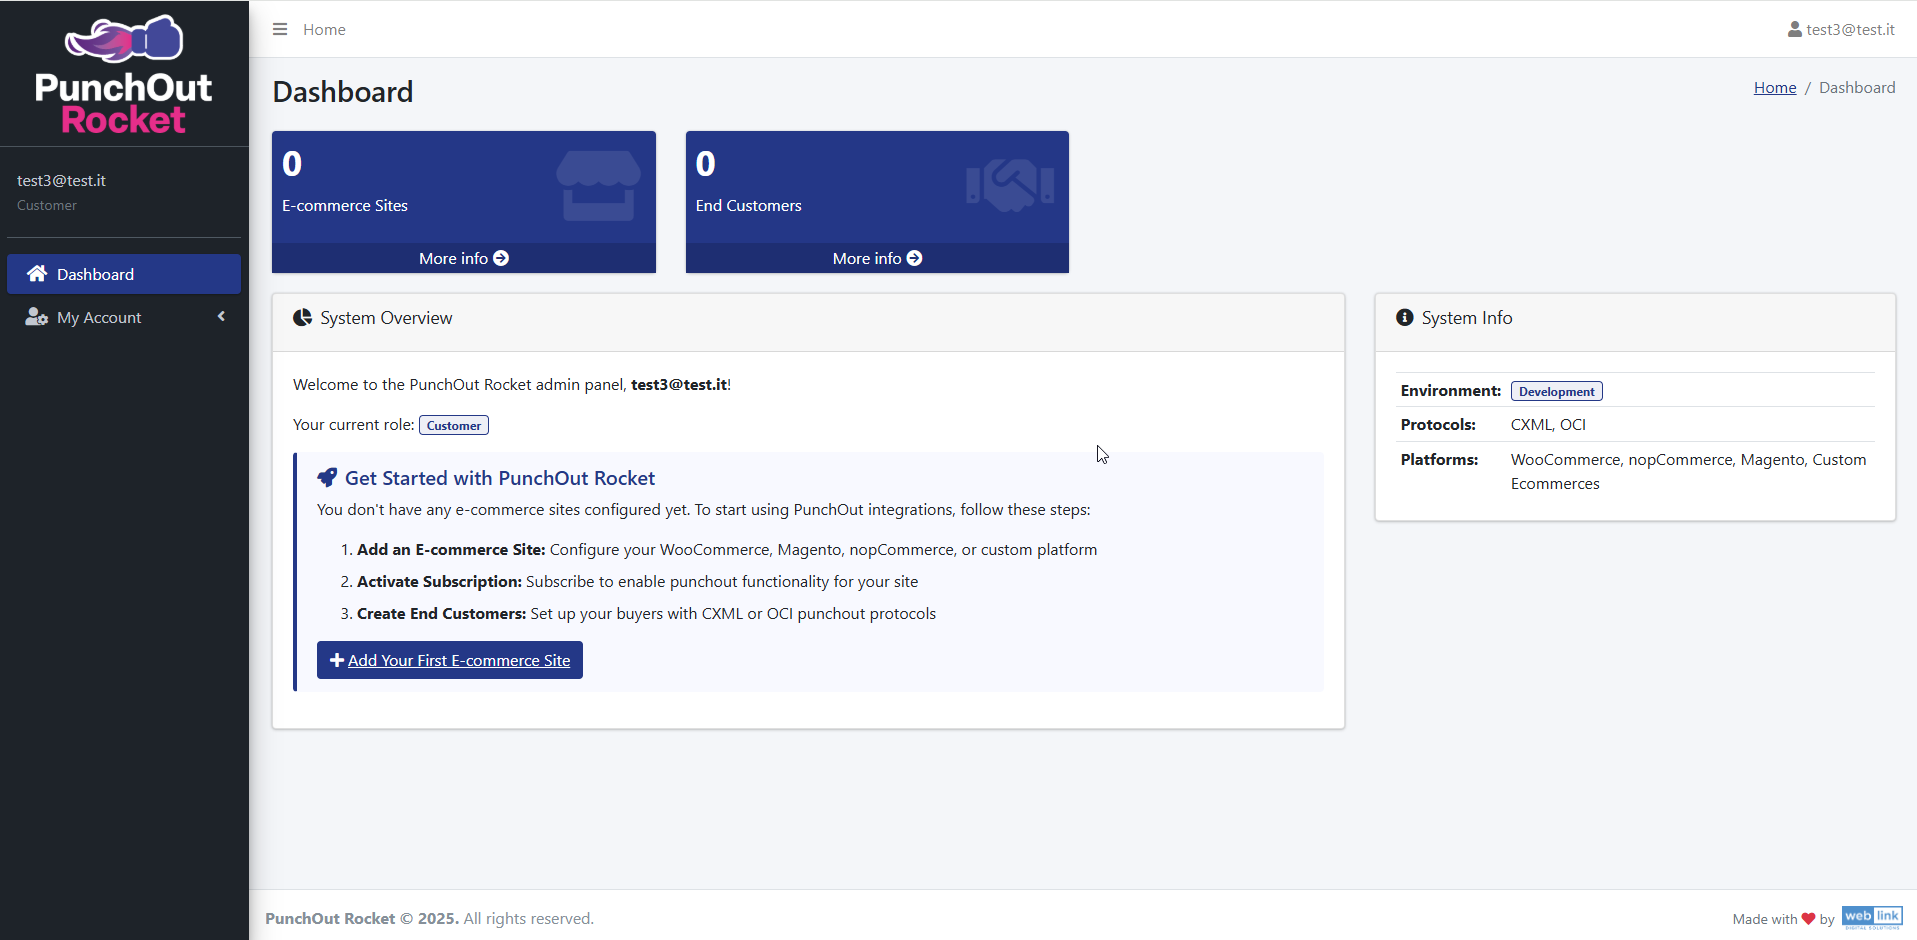Click the handshake icon on End Customers card
Viewport: 1917px width, 940px height.
point(1010,185)
